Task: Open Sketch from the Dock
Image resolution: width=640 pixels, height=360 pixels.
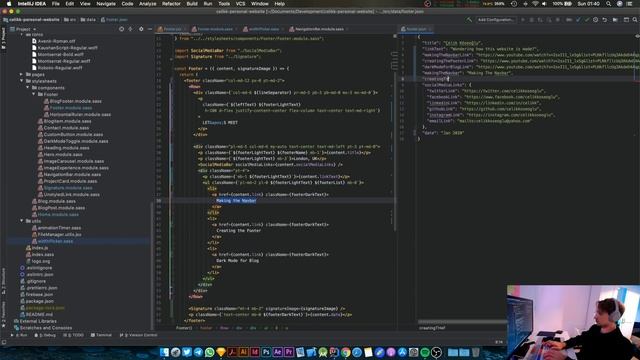Action: click(x=221, y=352)
